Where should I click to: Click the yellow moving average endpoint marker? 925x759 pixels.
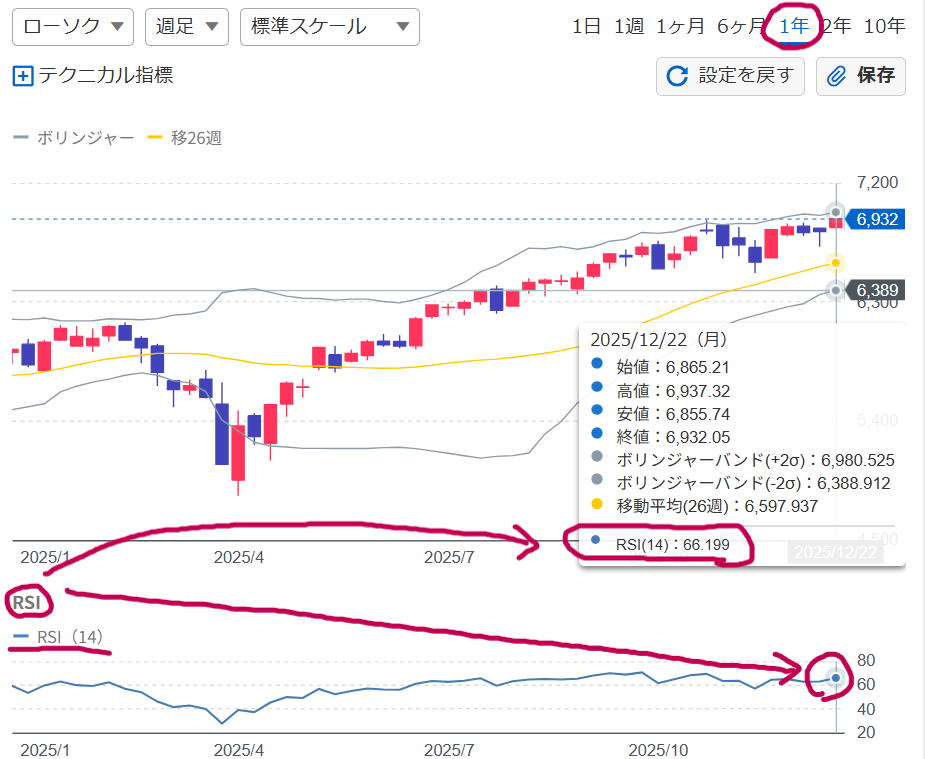835,263
